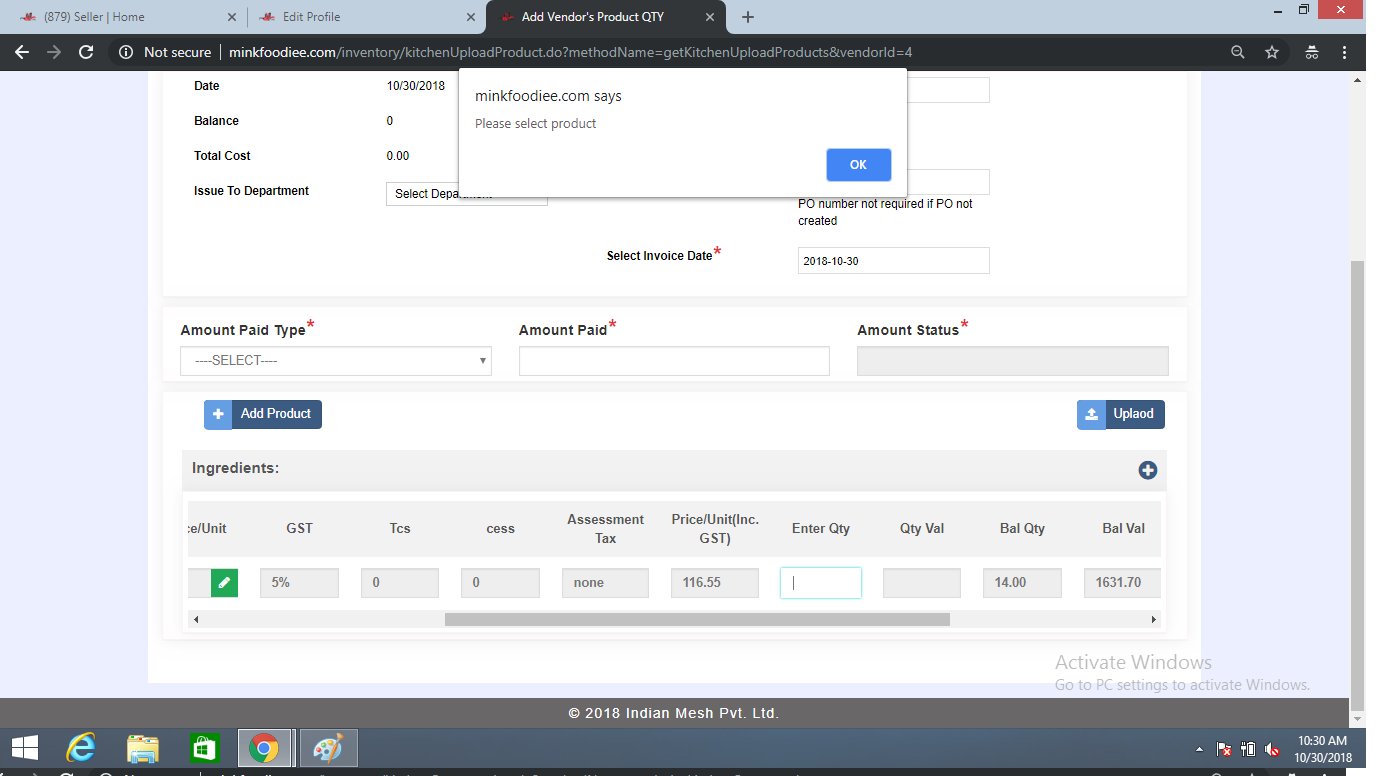Open the Windows Store taskbar icon
The height and width of the screenshot is (776, 1392).
tap(204, 748)
